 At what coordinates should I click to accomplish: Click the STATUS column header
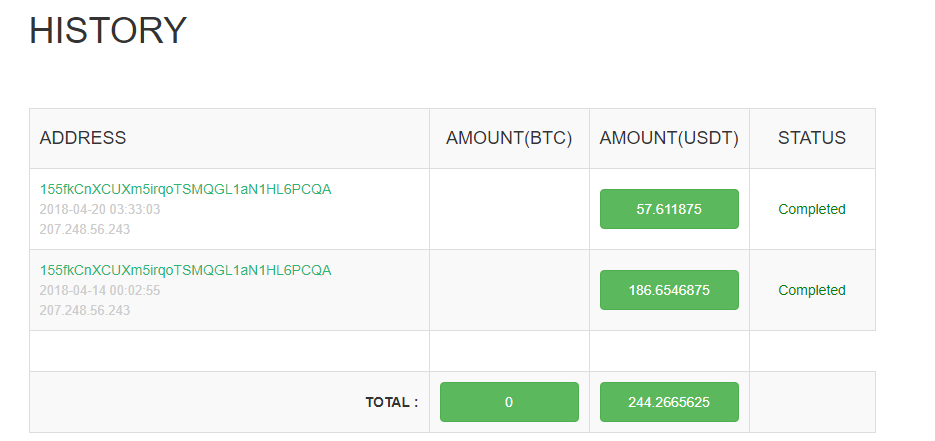pyautogui.click(x=812, y=138)
